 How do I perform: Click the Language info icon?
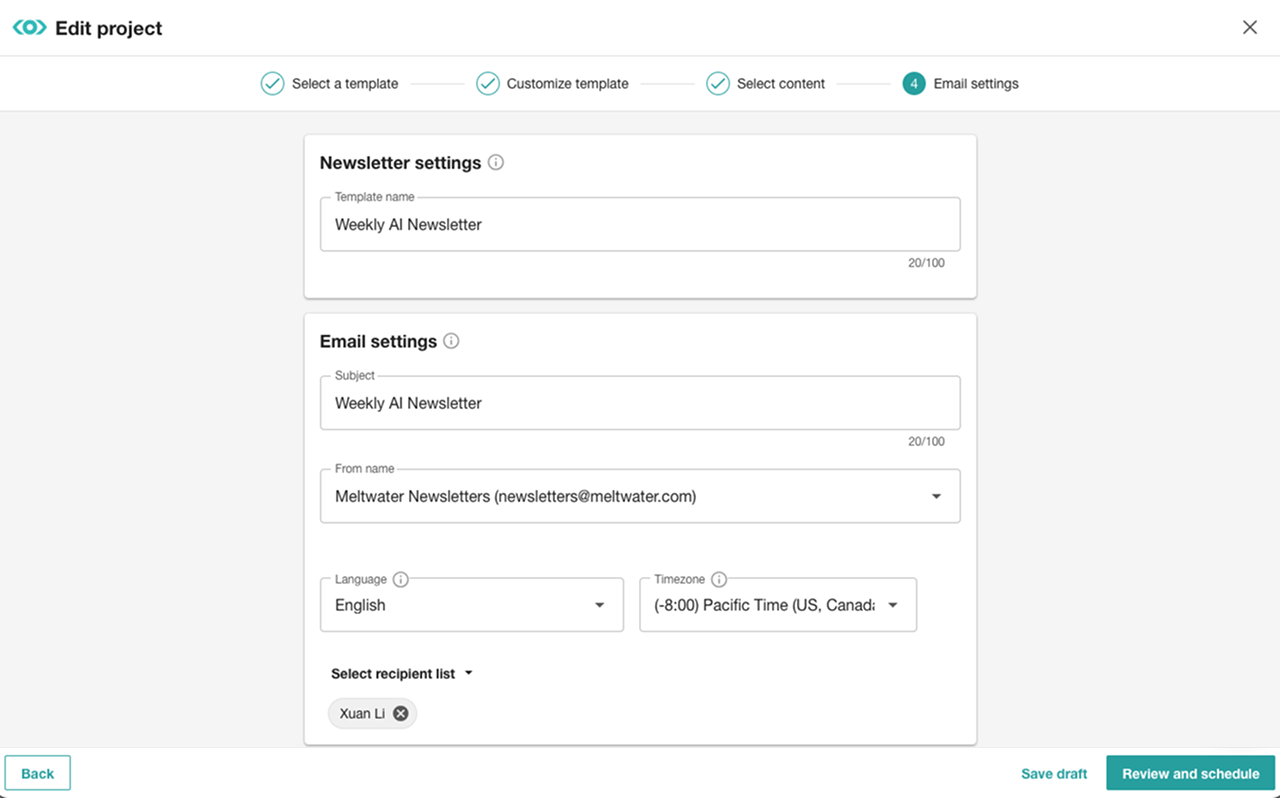[x=399, y=579]
